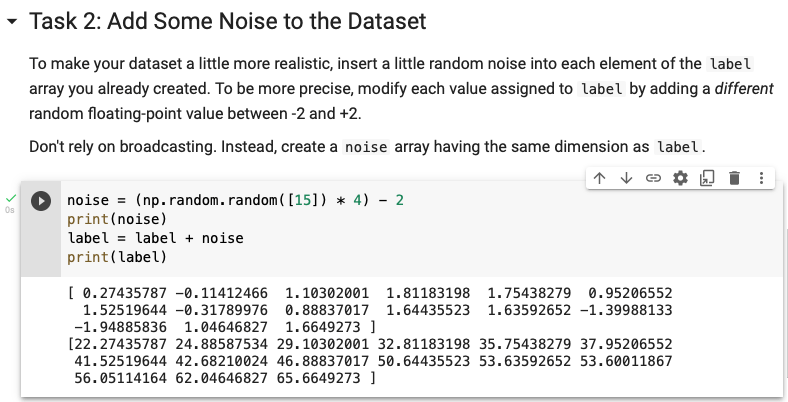Viewport: 788px width, 402px height.
Task: Click the label = label + noise line
Action: pos(154,238)
